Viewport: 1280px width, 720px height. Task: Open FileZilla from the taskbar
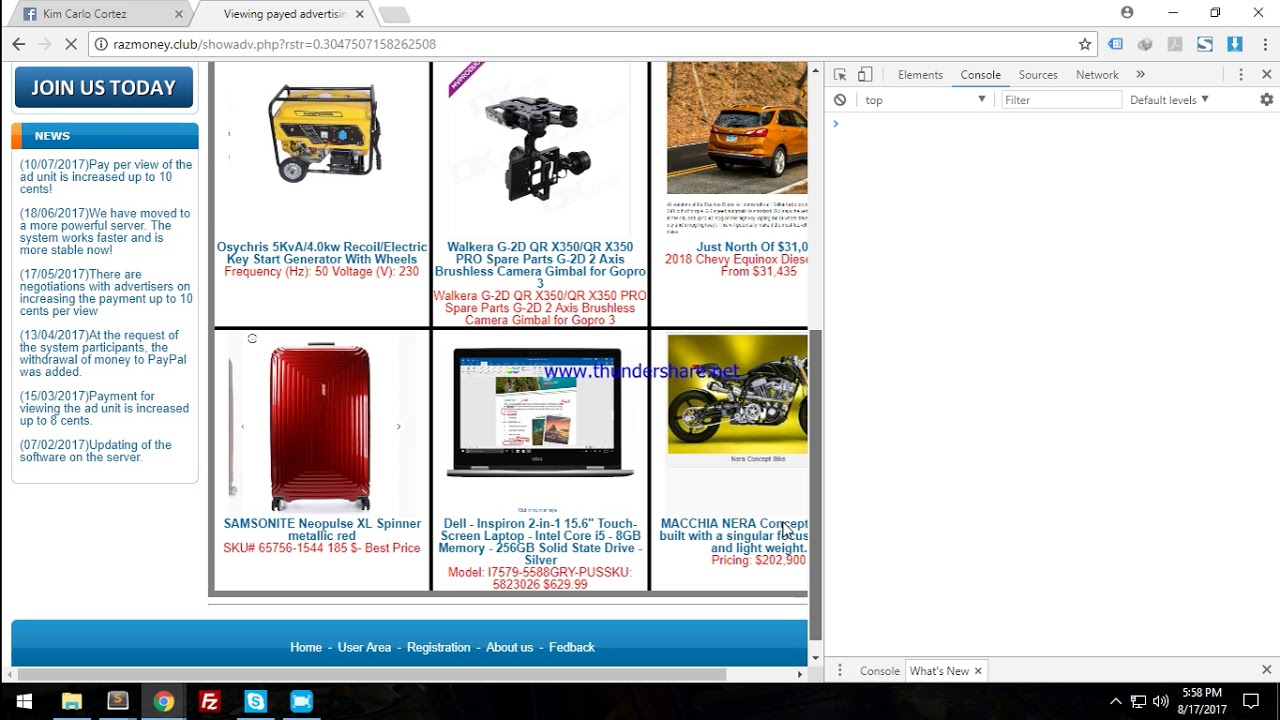(x=209, y=701)
